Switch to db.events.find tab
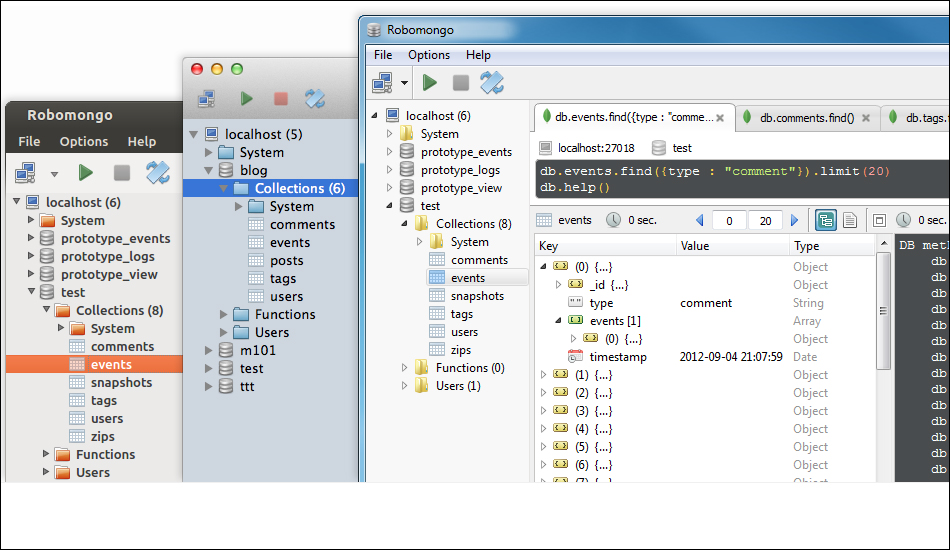This screenshot has height=550, width=950. coord(634,118)
